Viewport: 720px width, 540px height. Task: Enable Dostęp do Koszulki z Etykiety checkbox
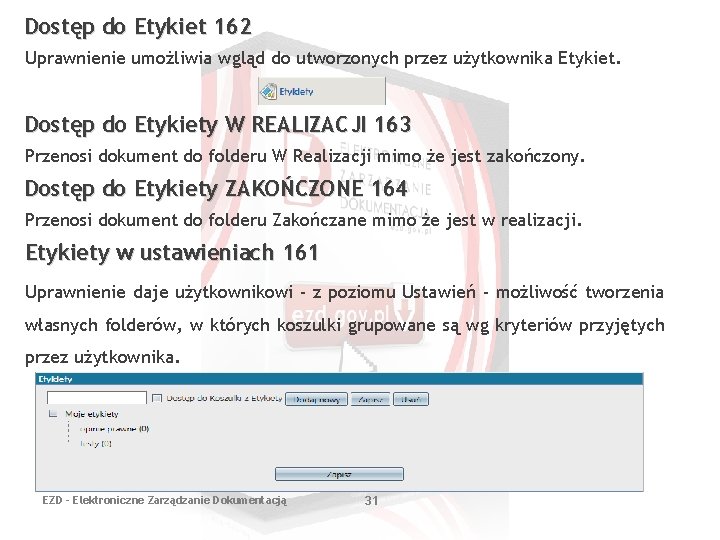pos(157,398)
